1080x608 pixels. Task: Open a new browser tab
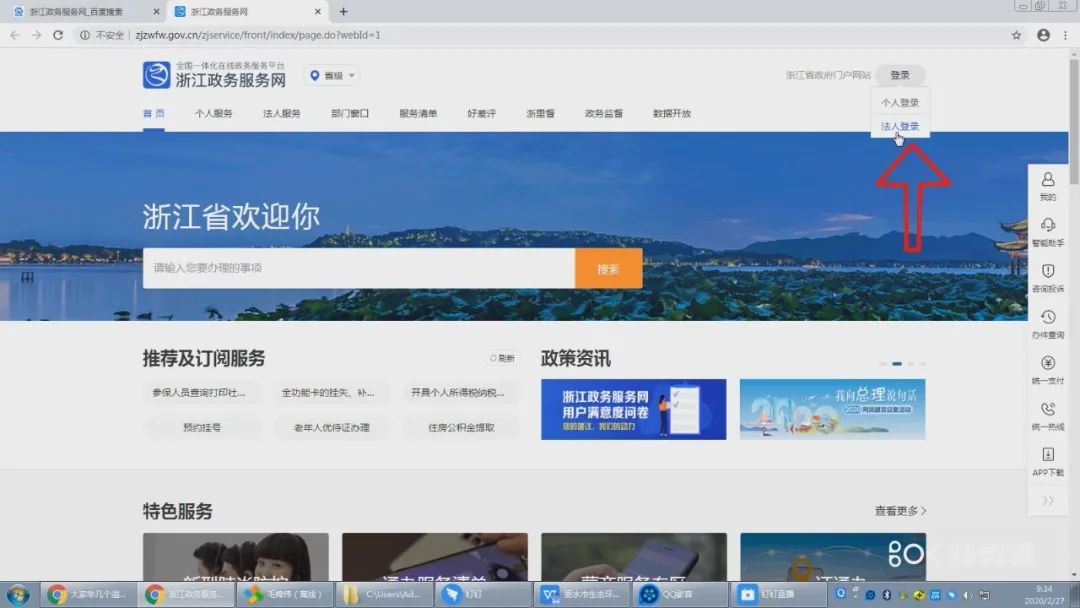click(x=343, y=12)
